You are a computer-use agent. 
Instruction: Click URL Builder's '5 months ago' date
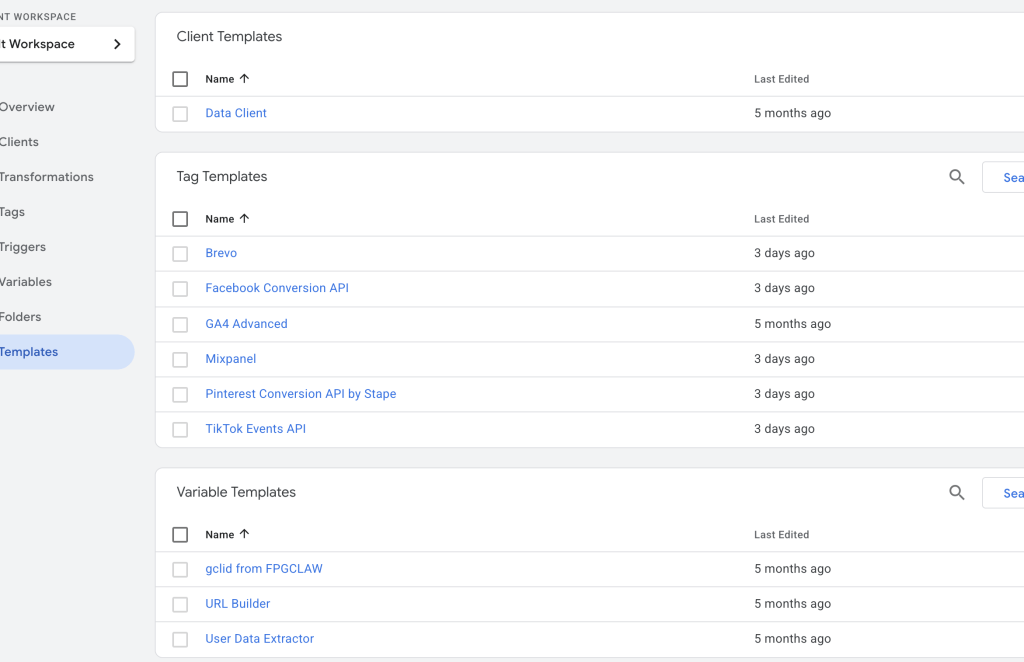(792, 604)
